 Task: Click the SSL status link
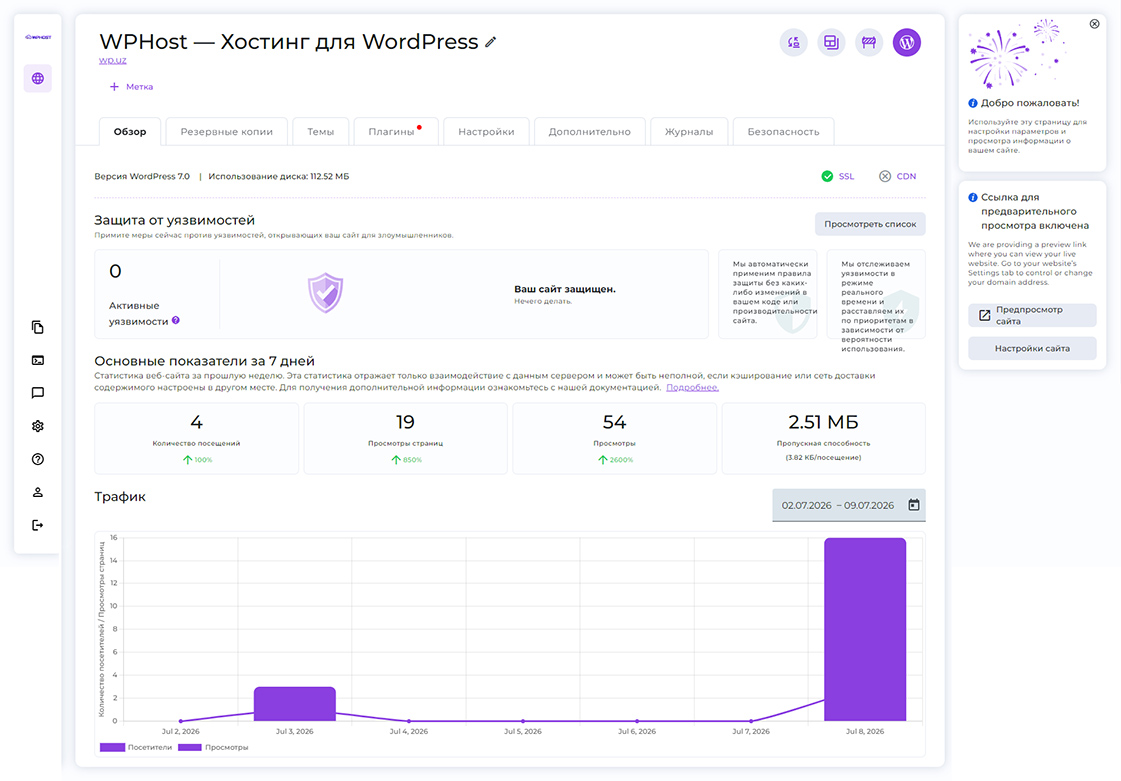click(846, 176)
